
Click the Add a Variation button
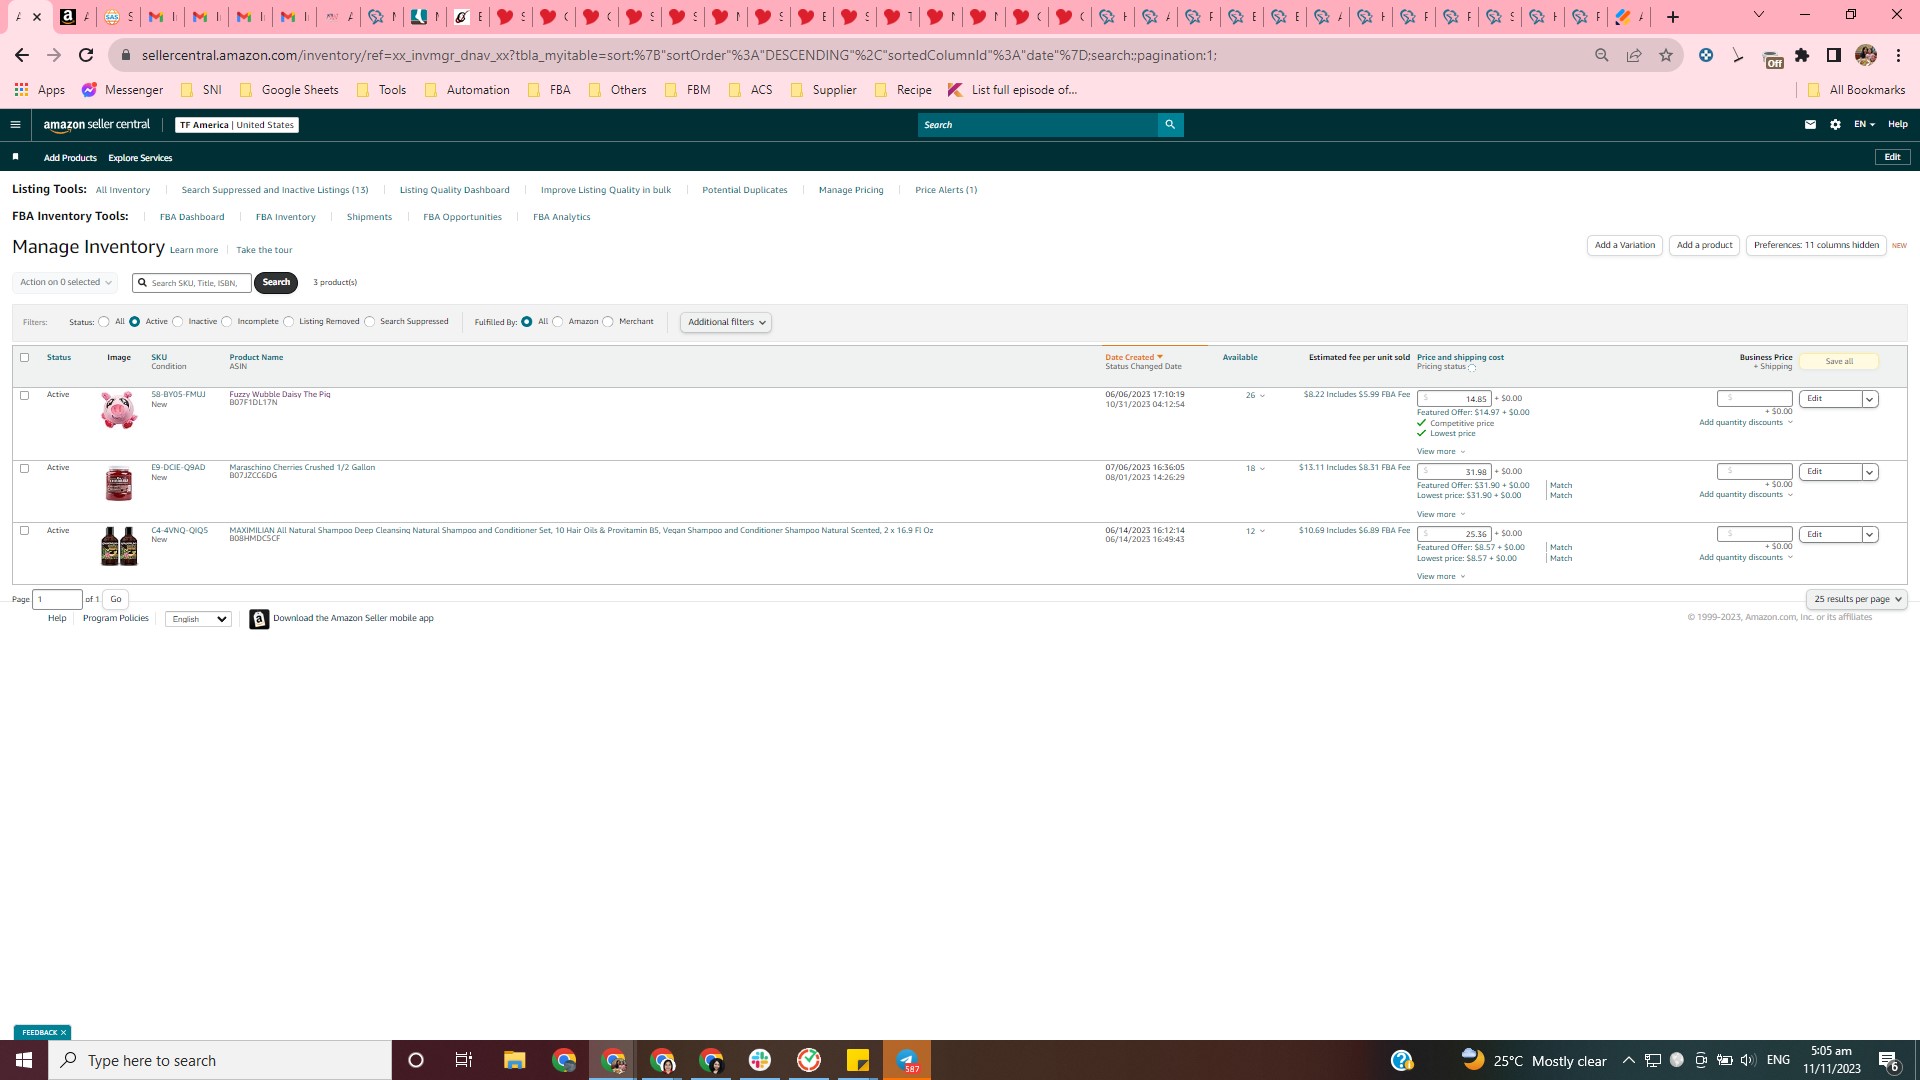pos(1625,245)
